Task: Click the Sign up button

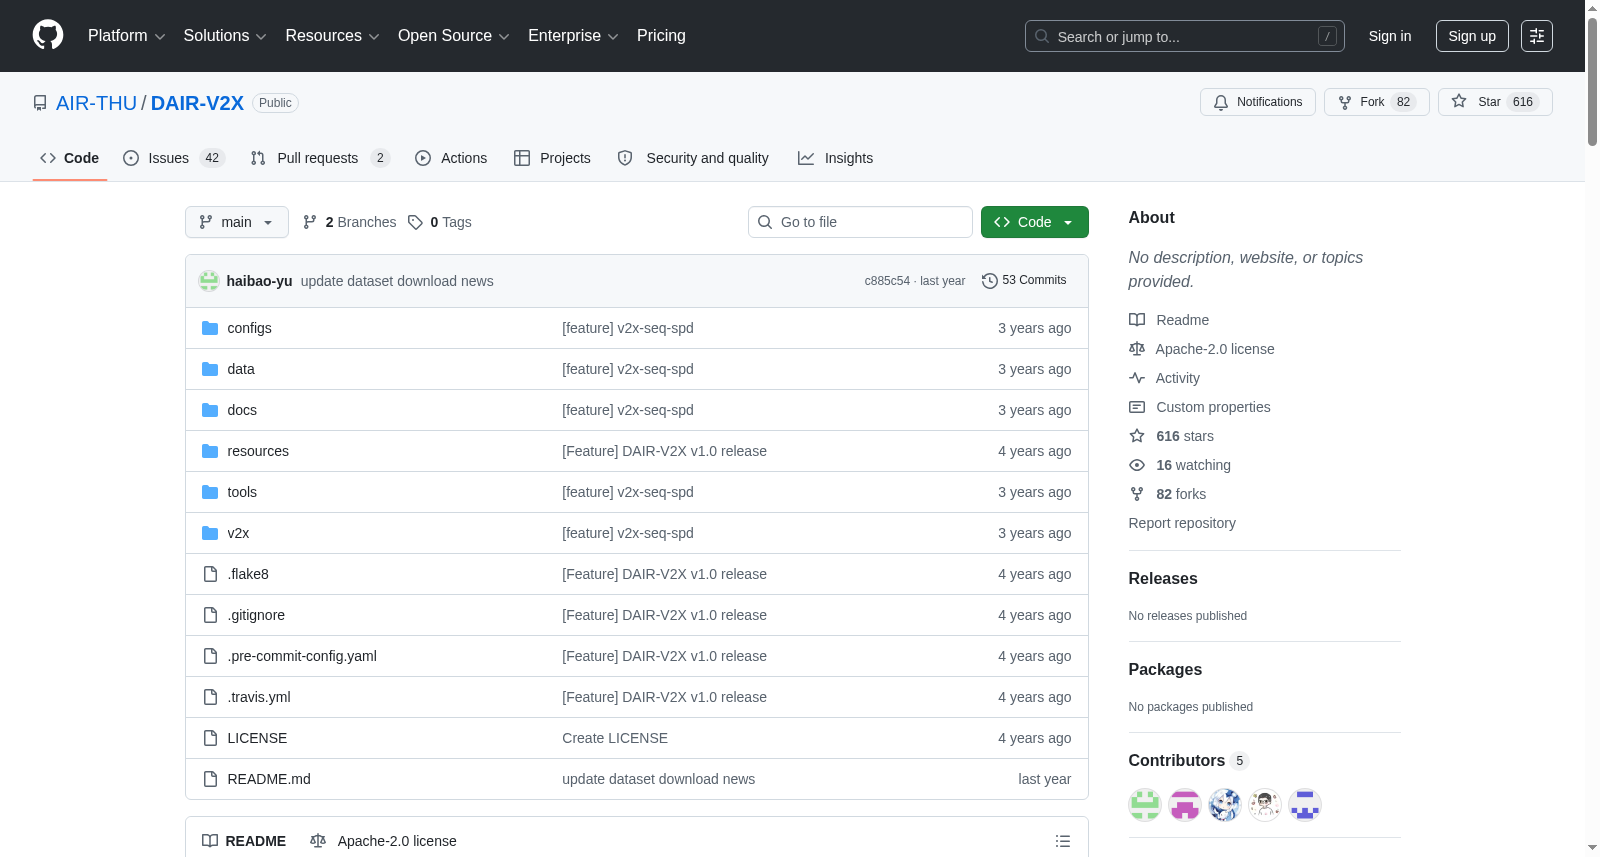Action: coord(1472,36)
